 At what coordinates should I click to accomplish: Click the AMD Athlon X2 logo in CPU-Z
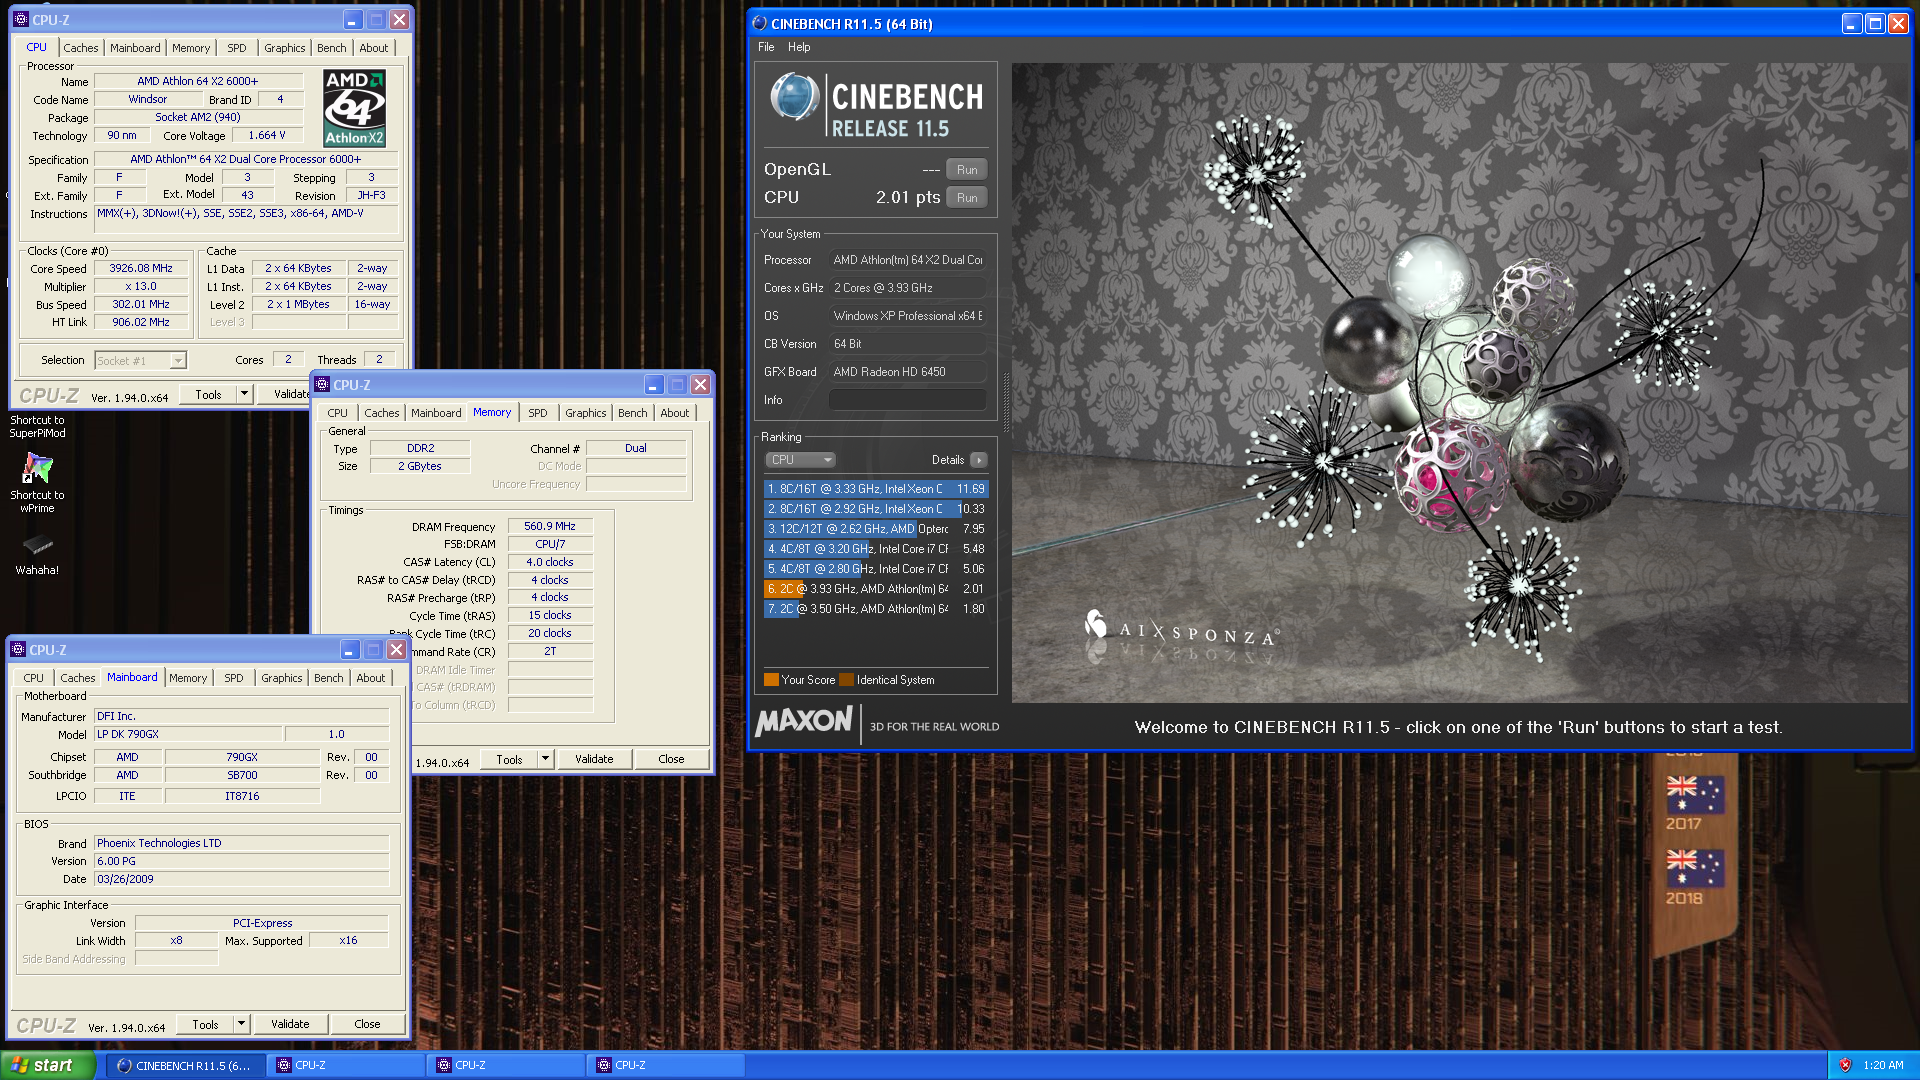tap(354, 108)
